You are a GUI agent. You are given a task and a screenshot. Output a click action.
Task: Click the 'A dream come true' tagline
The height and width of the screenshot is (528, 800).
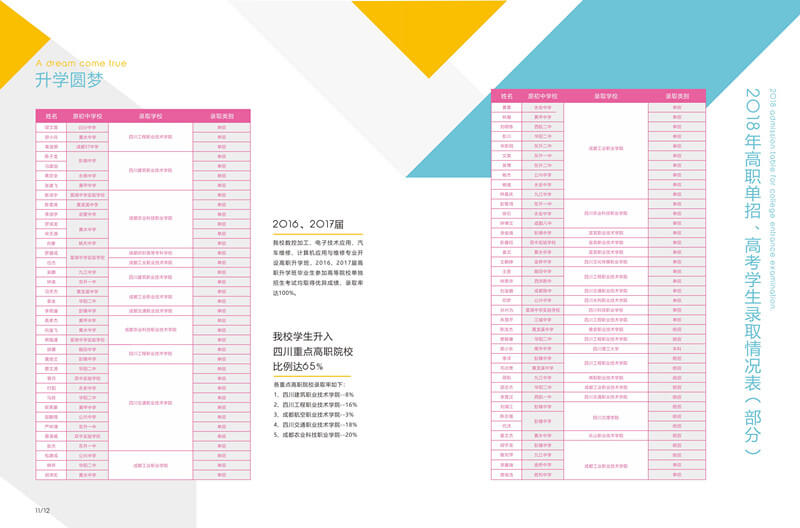81,63
